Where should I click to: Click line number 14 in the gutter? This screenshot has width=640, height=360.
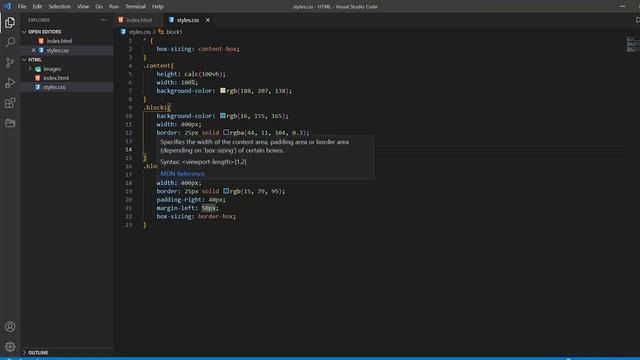click(129, 149)
